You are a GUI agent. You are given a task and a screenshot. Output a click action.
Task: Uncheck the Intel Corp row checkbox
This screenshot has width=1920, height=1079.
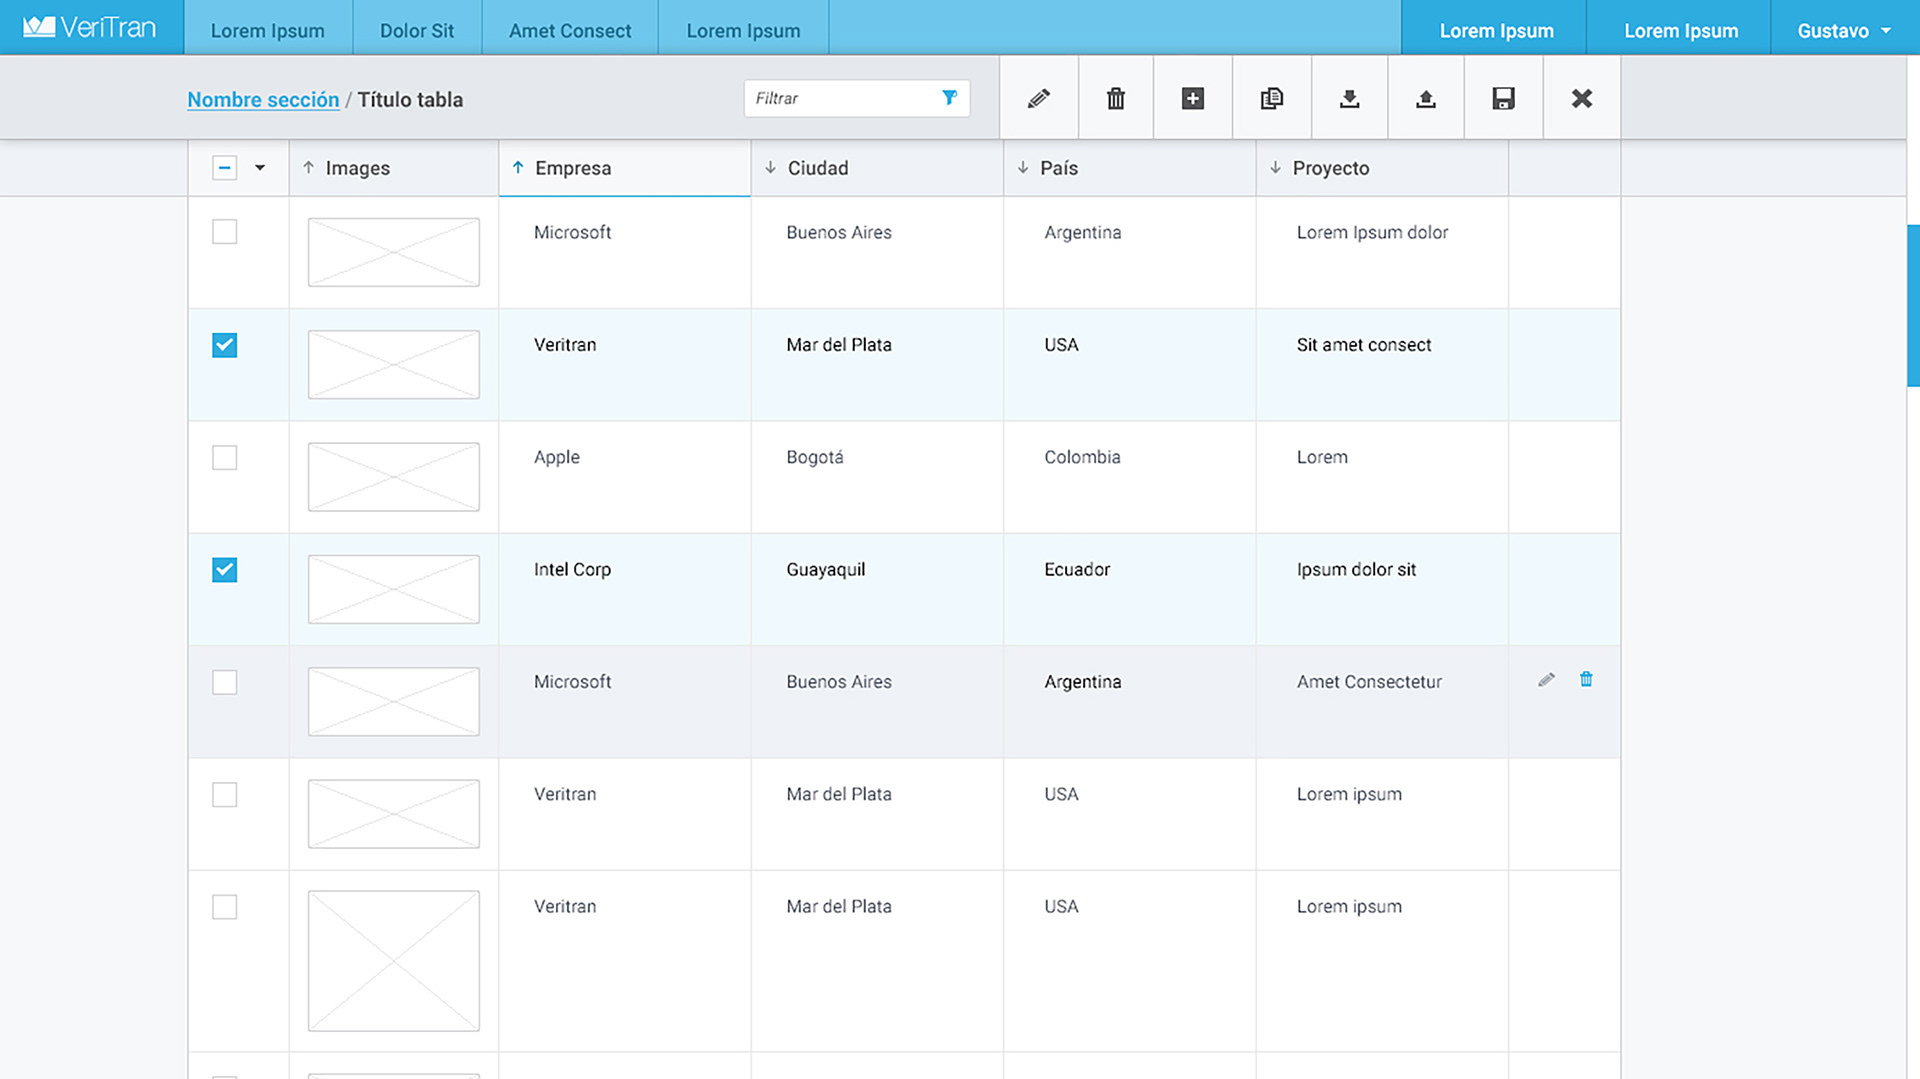click(x=225, y=570)
